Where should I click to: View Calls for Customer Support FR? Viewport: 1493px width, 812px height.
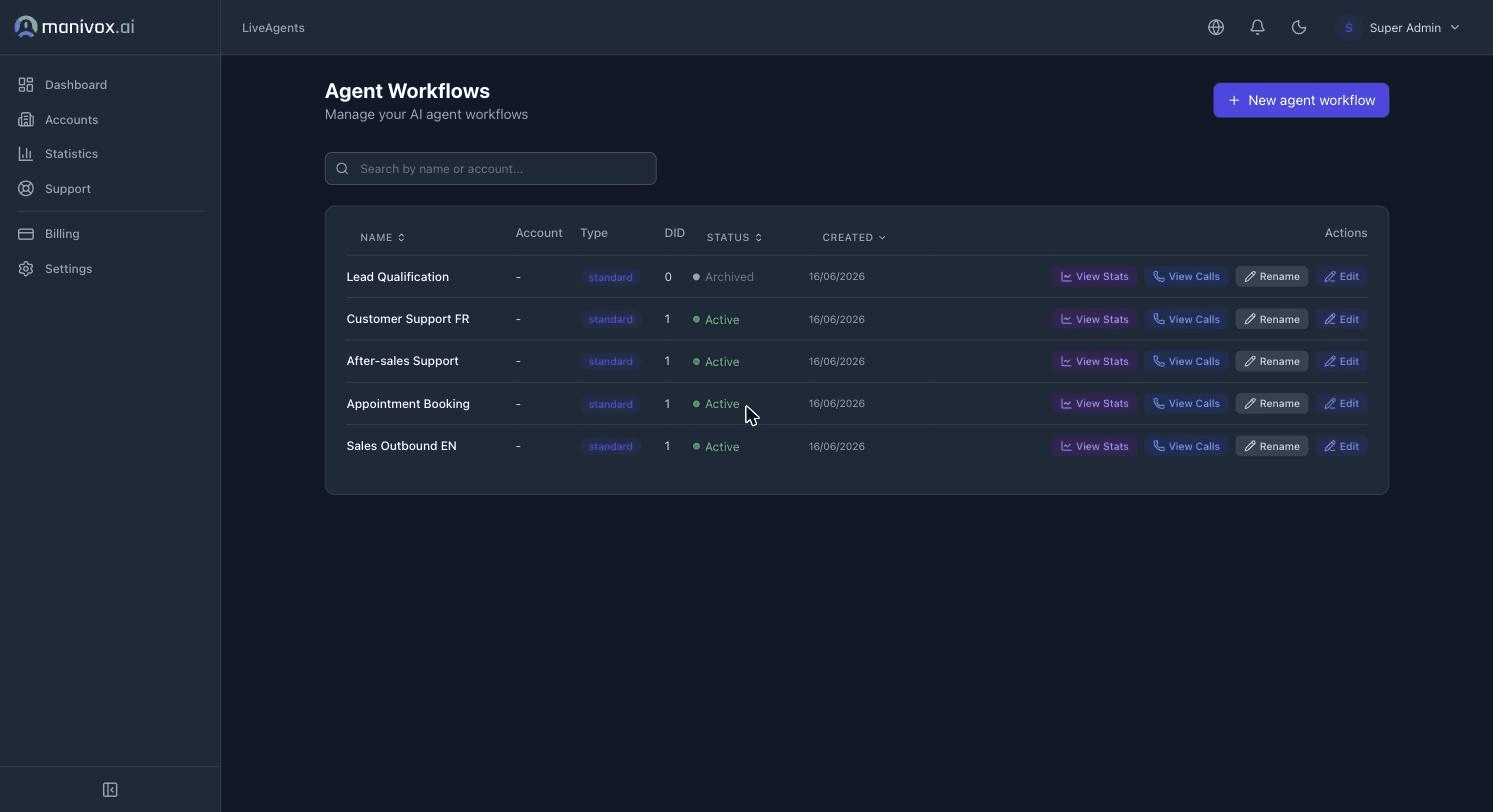1186,320
